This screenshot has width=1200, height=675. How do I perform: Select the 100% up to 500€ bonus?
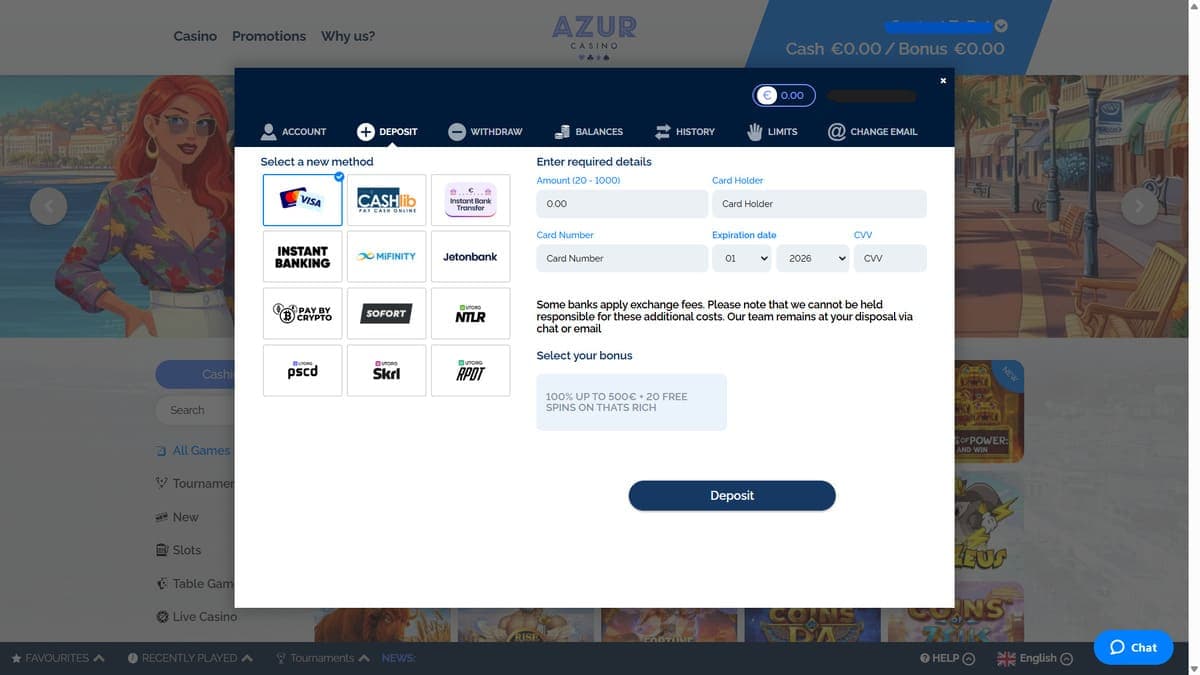tap(632, 402)
